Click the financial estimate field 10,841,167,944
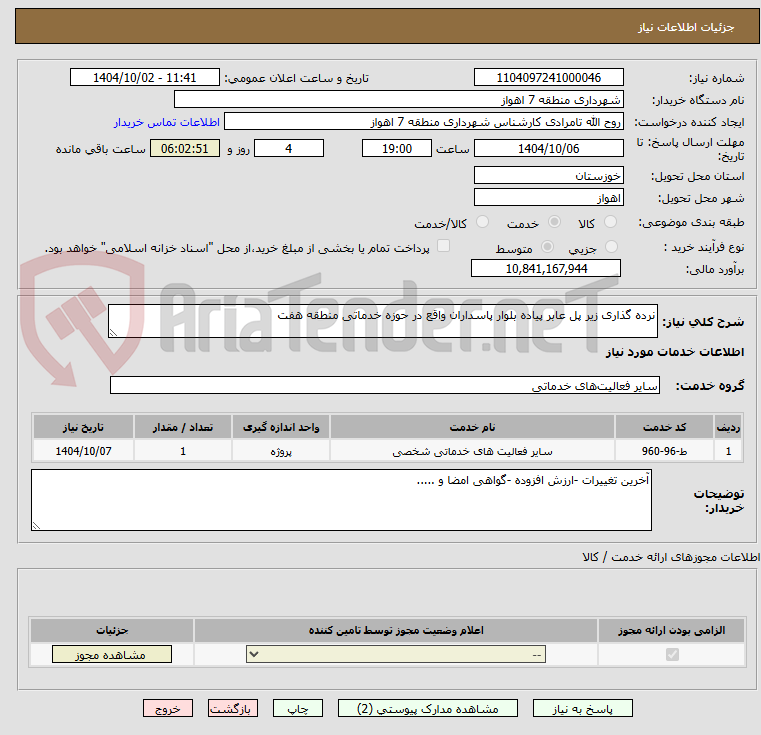 546,268
